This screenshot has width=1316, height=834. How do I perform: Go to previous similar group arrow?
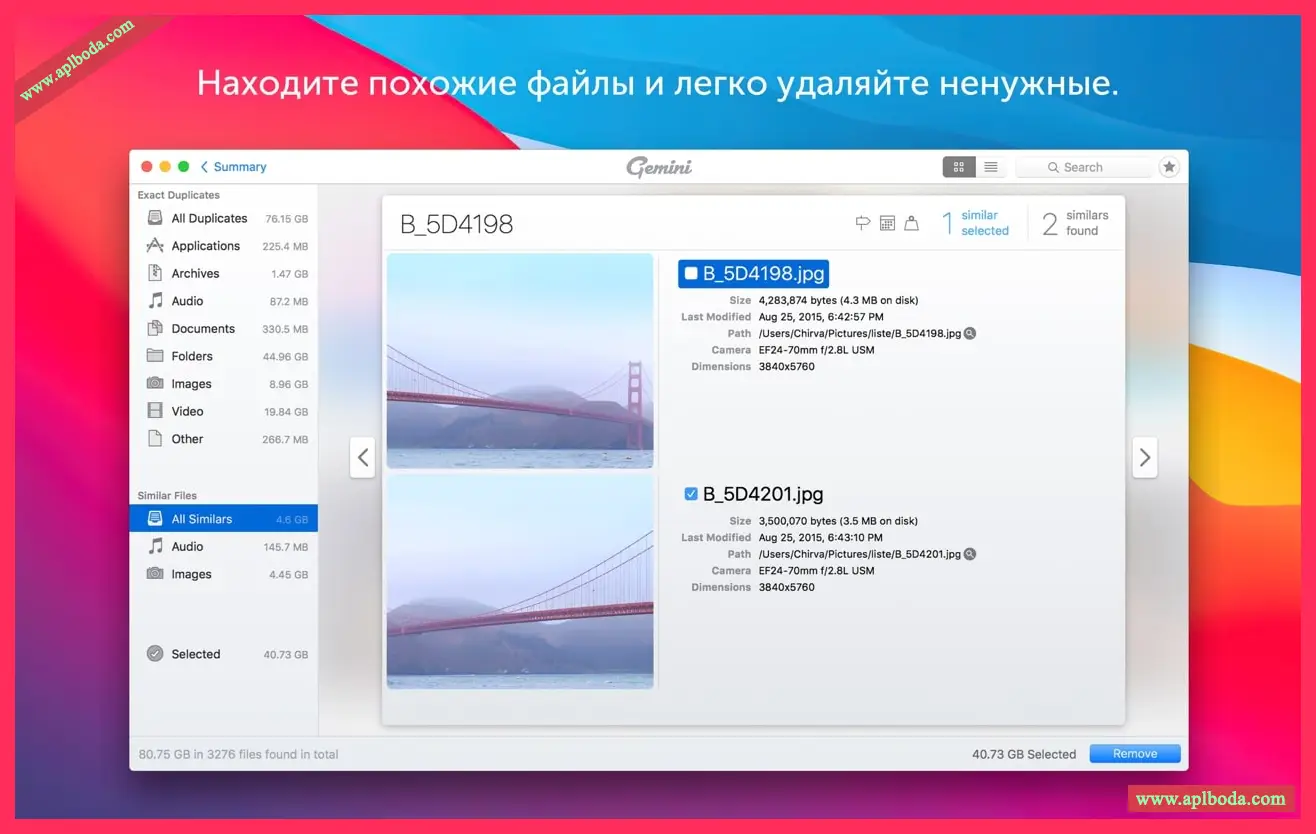[363, 457]
